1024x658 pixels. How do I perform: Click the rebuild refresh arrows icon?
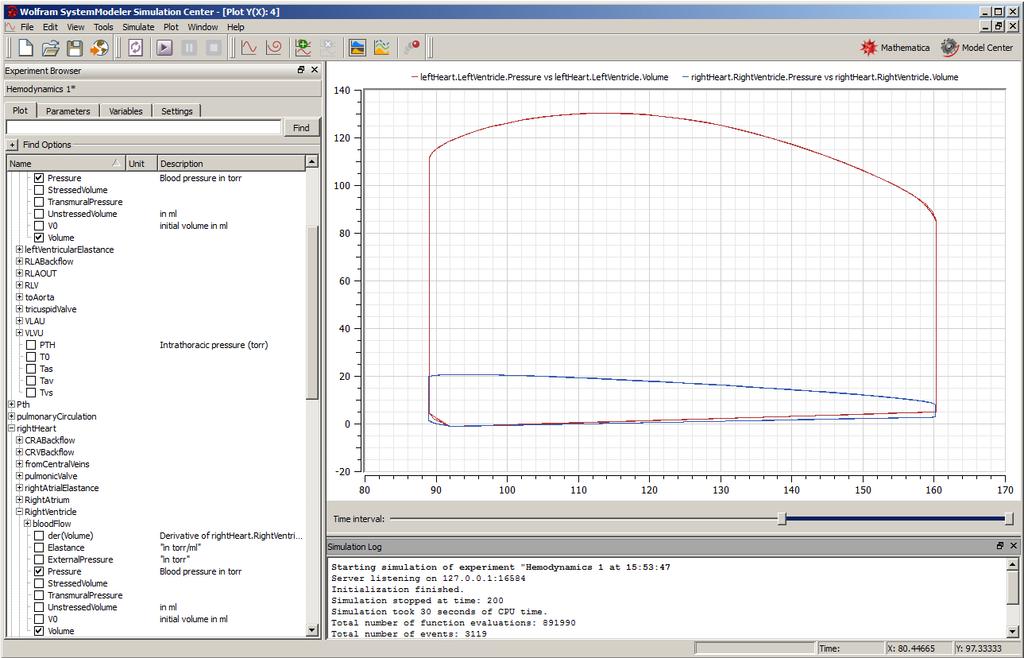click(x=135, y=48)
